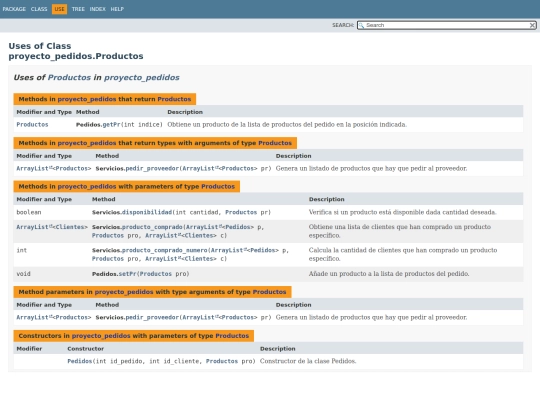This screenshot has height=405, width=540.
Task: Click description 'Verifica si un producto está disponible'
Action: point(402,212)
